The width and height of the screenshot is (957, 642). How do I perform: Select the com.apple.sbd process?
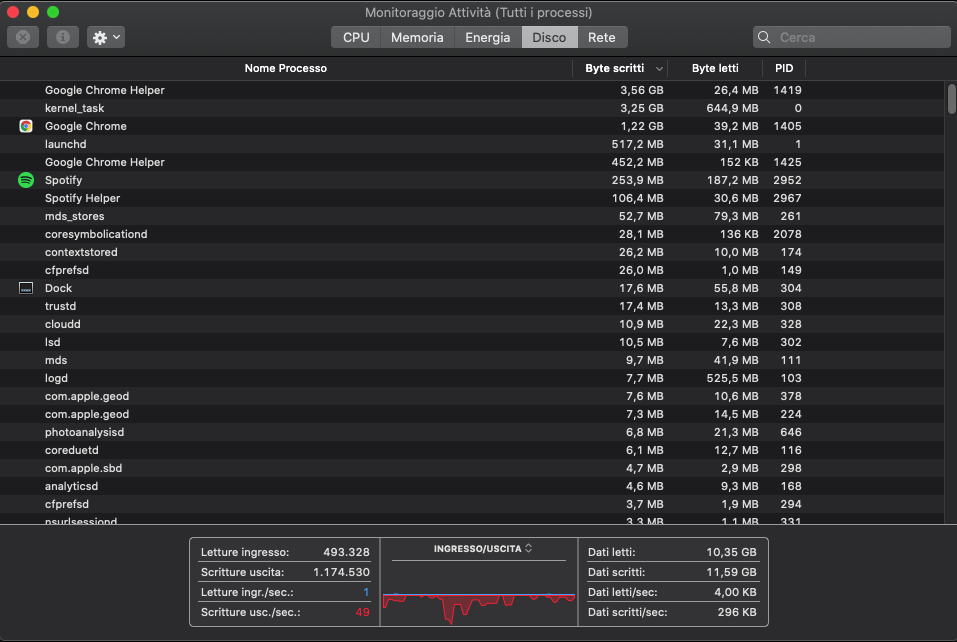(472, 468)
